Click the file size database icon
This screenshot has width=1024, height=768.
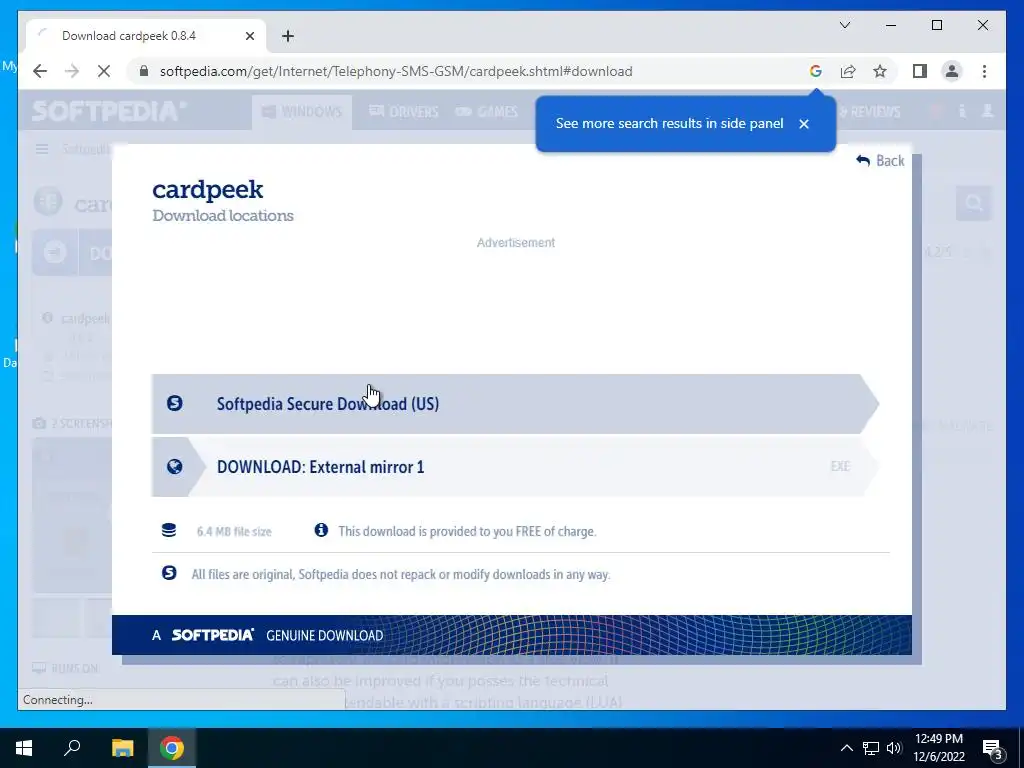169,530
